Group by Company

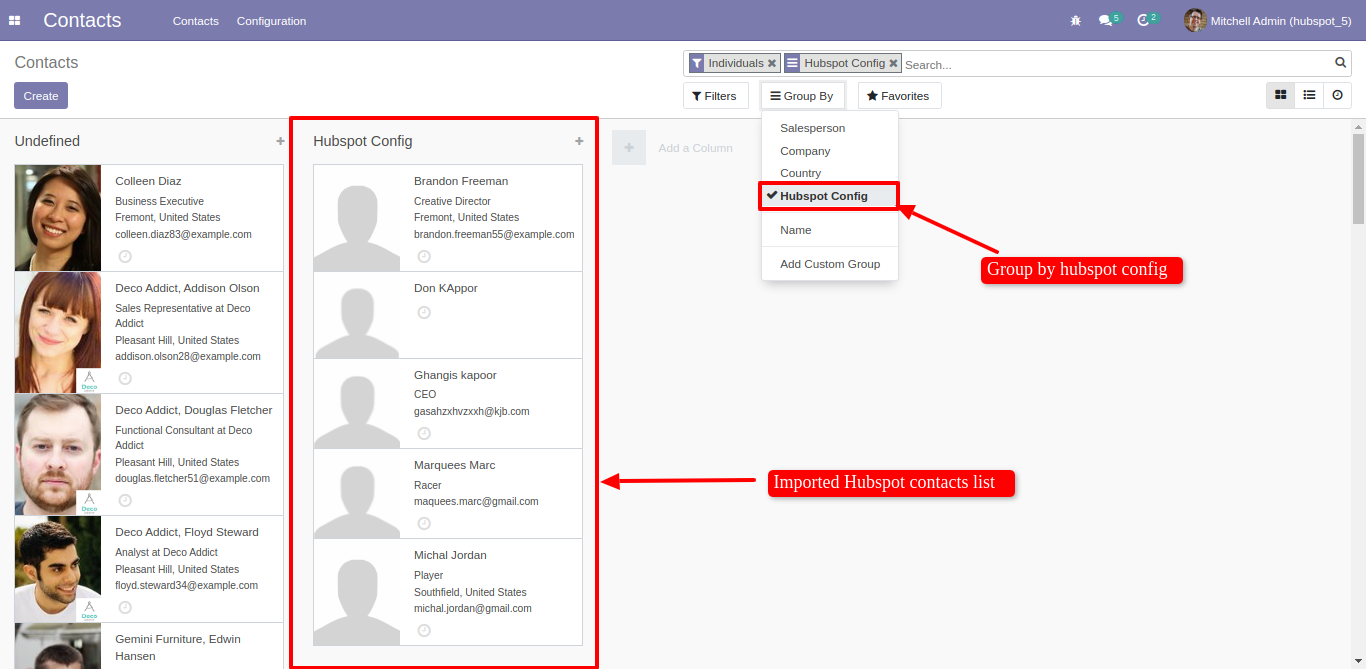point(830,151)
